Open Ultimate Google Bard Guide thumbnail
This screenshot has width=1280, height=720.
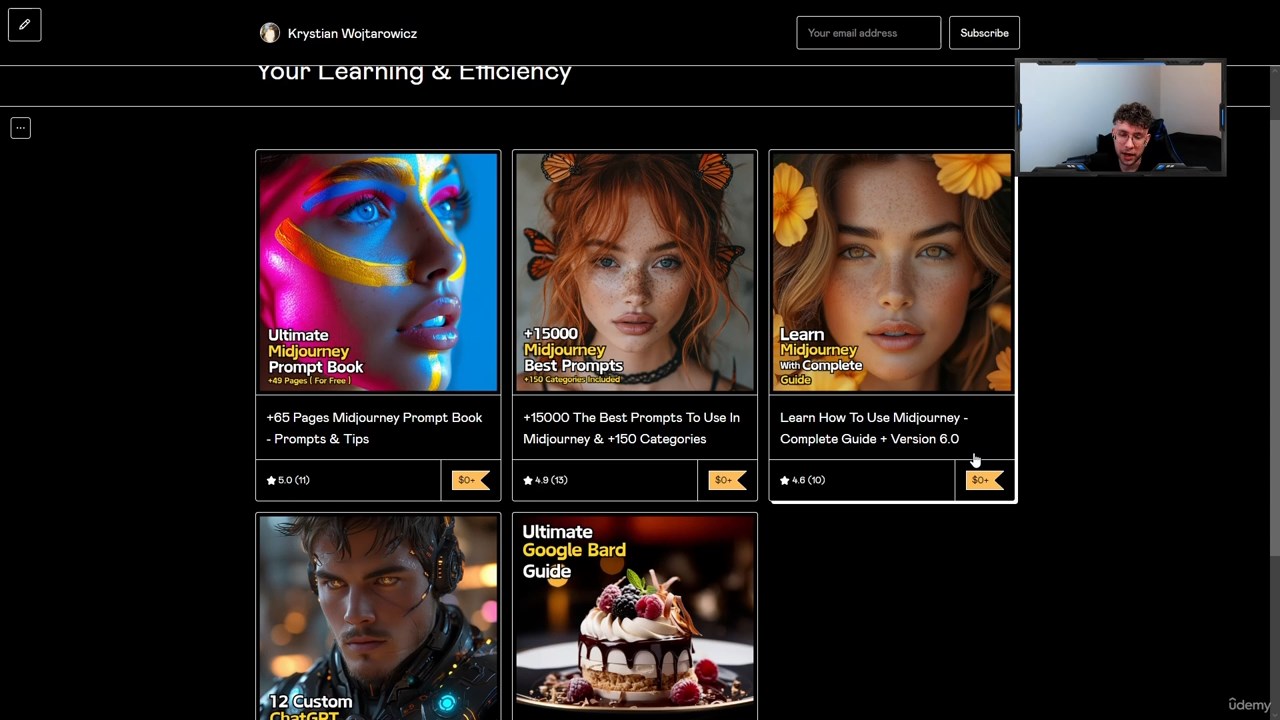click(x=635, y=617)
